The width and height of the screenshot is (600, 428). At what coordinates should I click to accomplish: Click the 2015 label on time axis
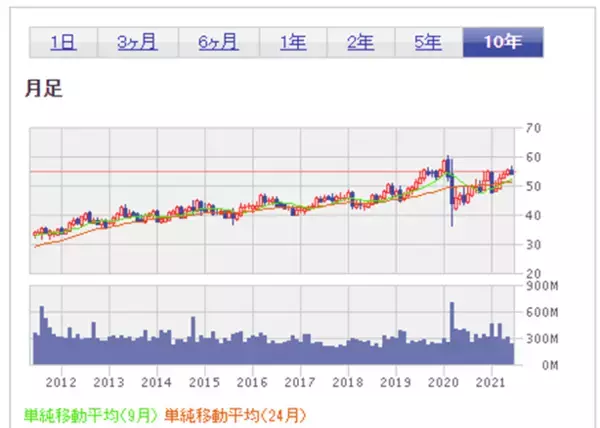coord(204,382)
